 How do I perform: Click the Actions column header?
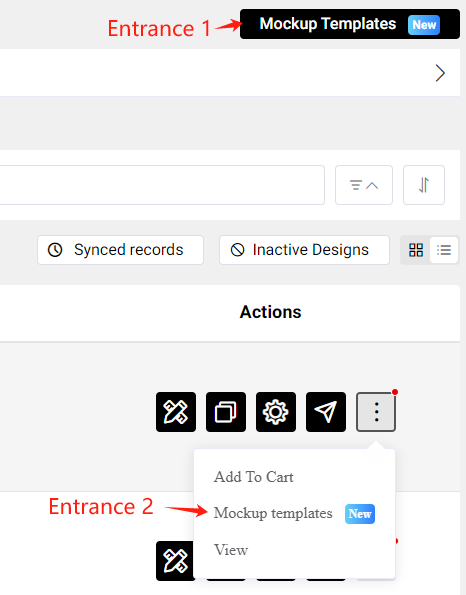click(x=271, y=312)
